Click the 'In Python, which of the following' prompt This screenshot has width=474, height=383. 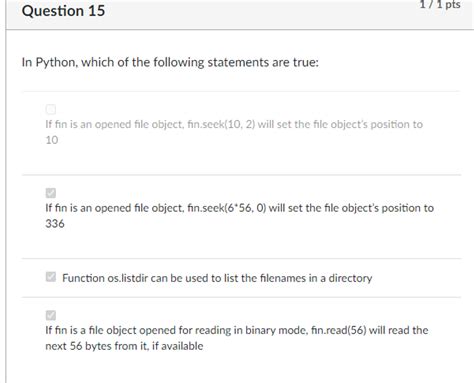[x=170, y=62]
